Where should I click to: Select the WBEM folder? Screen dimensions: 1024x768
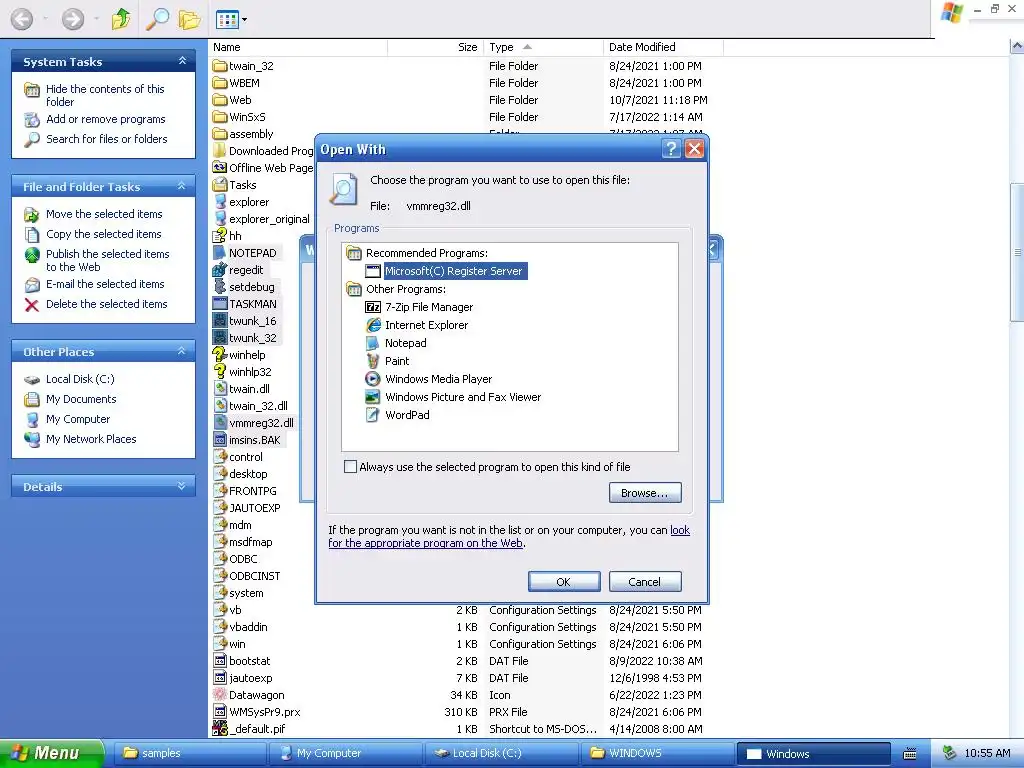[244, 83]
